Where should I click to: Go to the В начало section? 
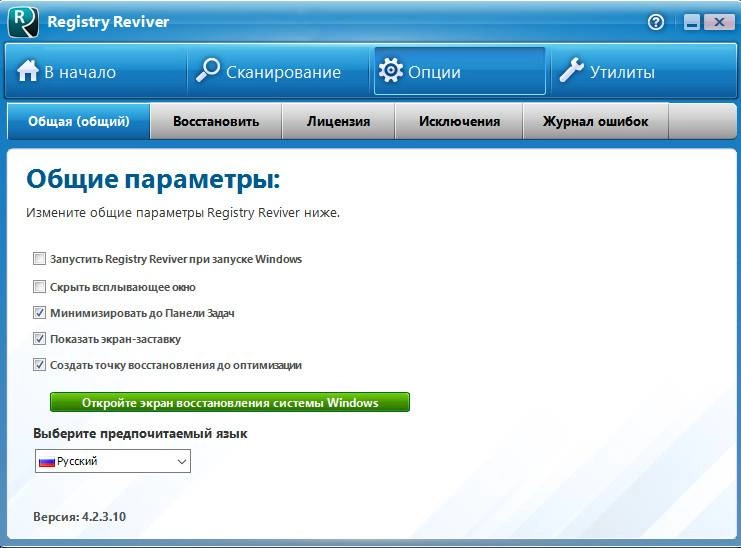pos(96,71)
